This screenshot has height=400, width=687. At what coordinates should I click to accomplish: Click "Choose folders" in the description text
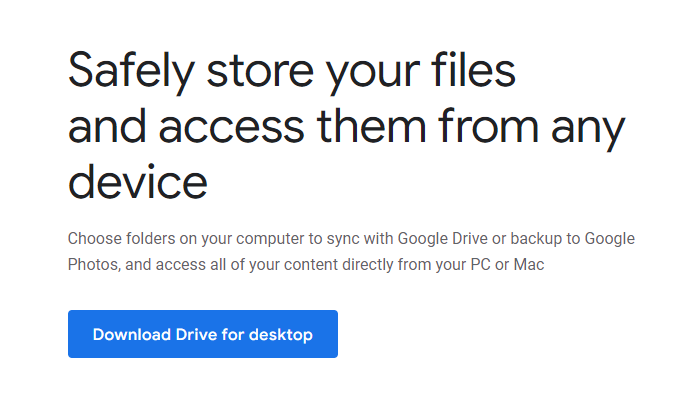click(x=115, y=240)
